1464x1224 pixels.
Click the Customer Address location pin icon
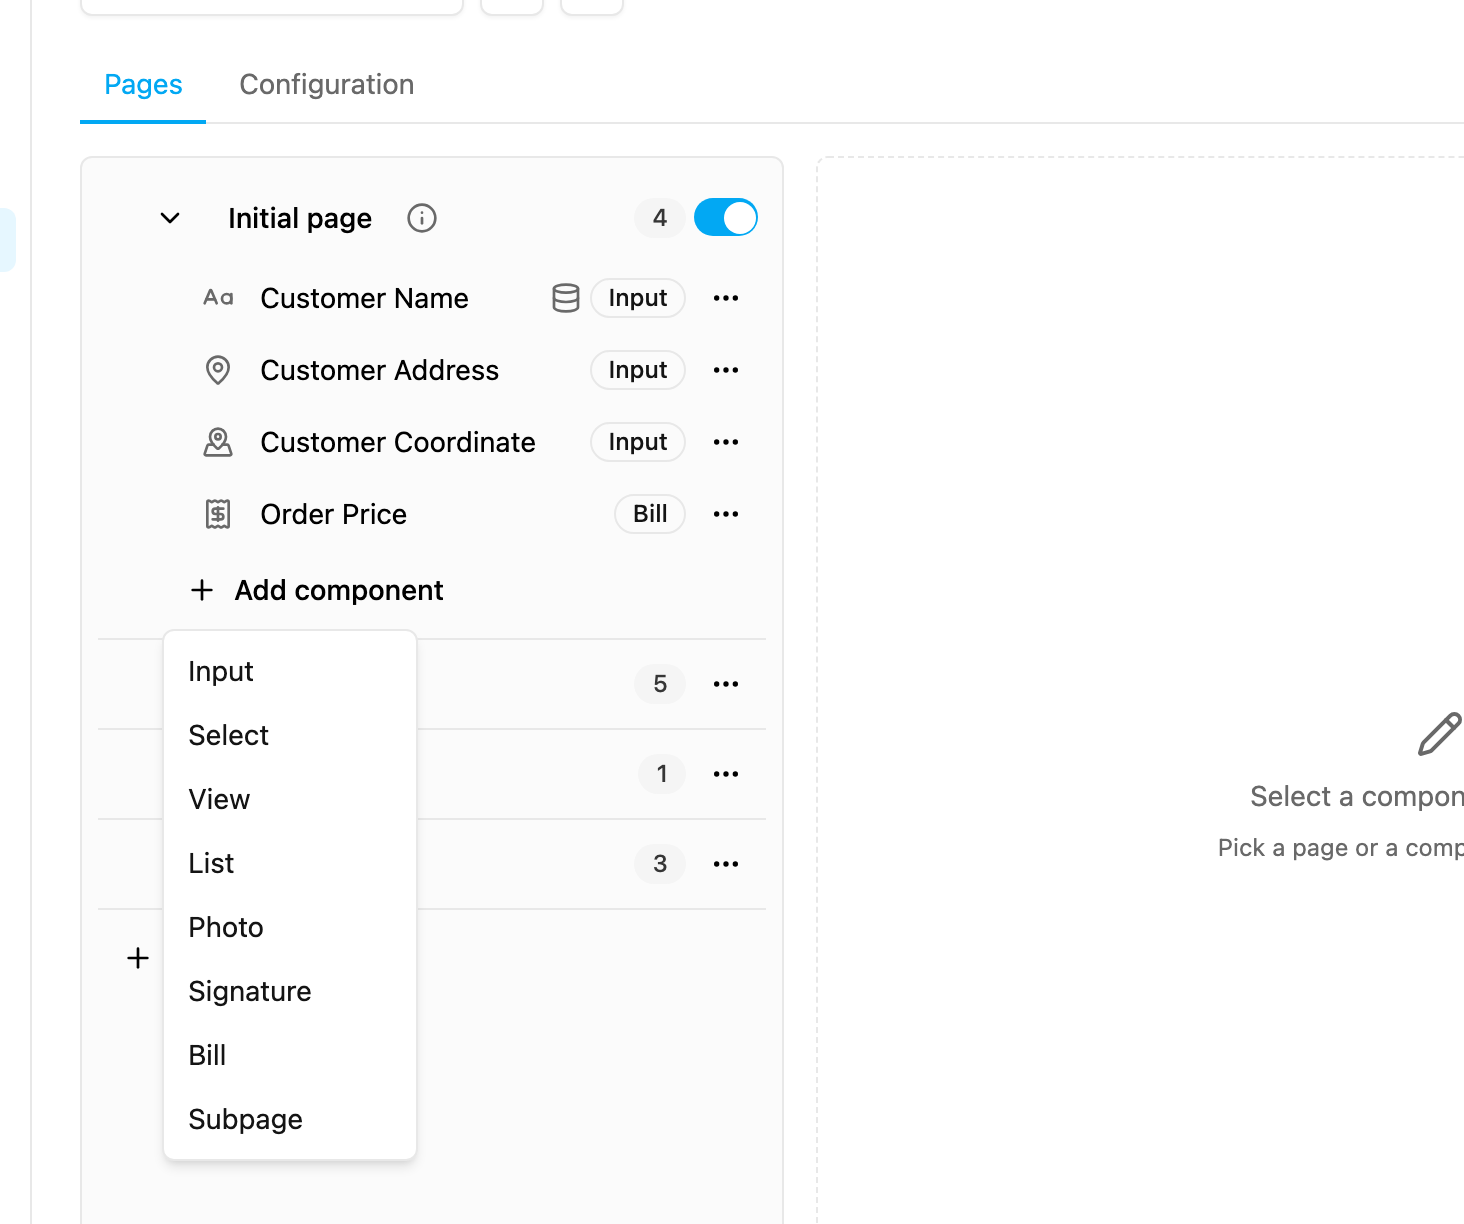pyautogui.click(x=218, y=370)
